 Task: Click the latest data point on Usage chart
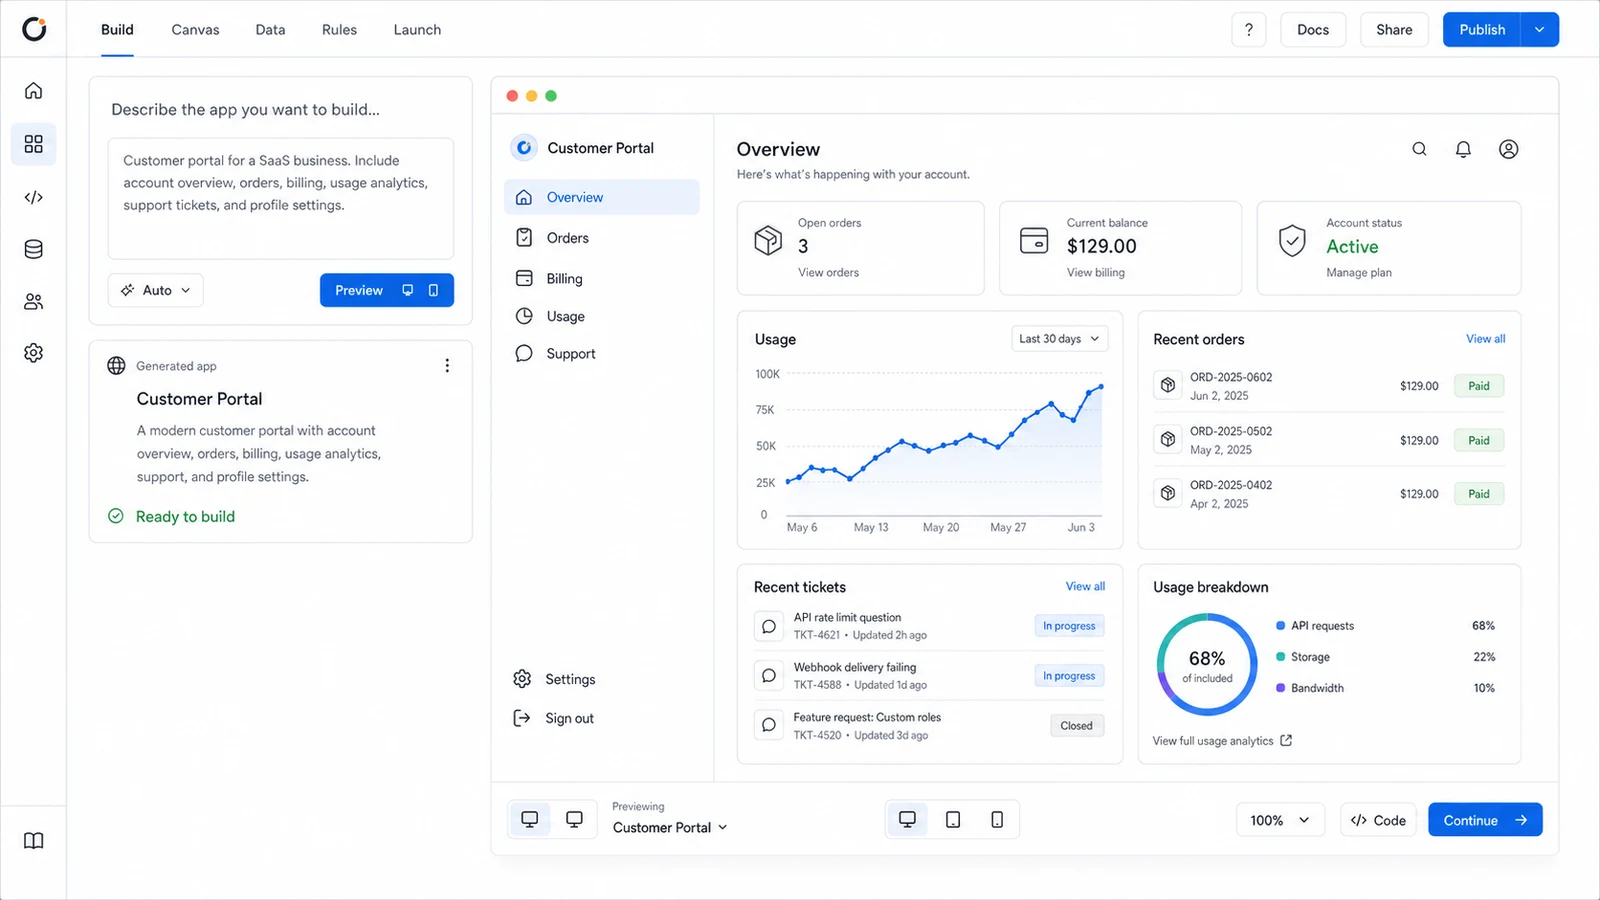[x=1101, y=386]
